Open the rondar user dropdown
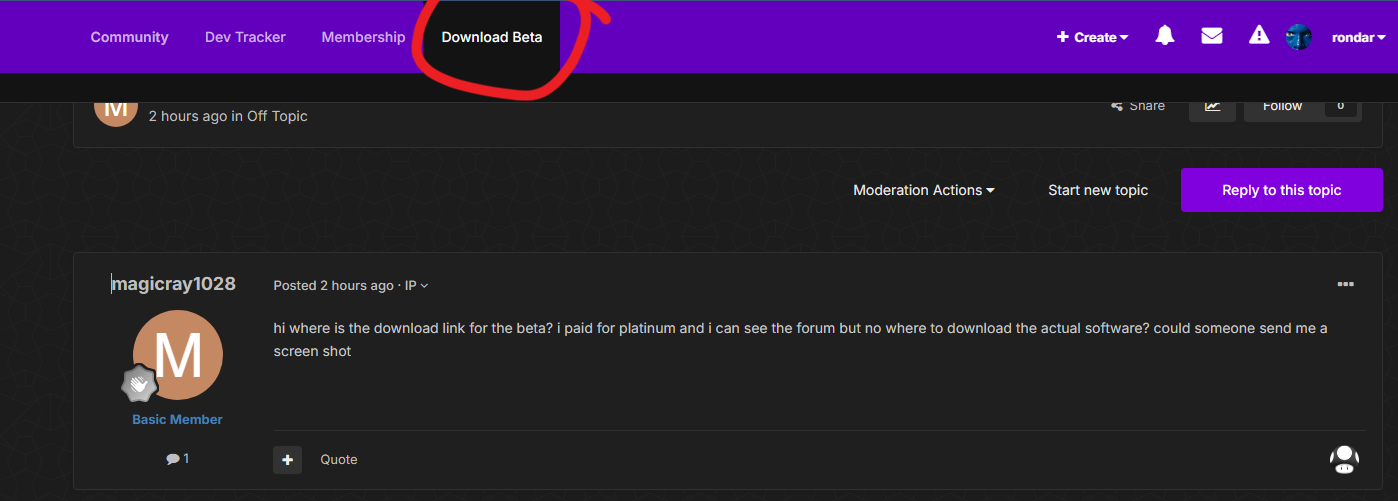This screenshot has width=1398, height=501. (1359, 37)
